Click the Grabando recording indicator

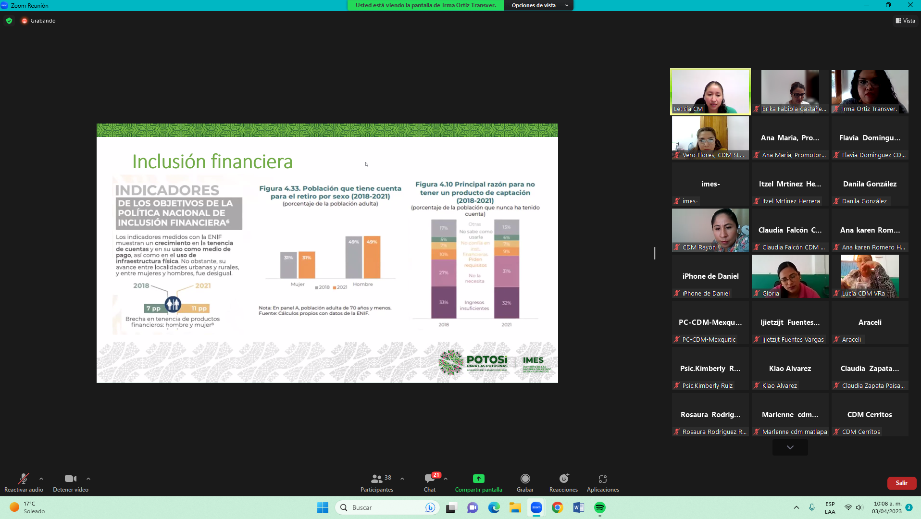tap(40, 20)
